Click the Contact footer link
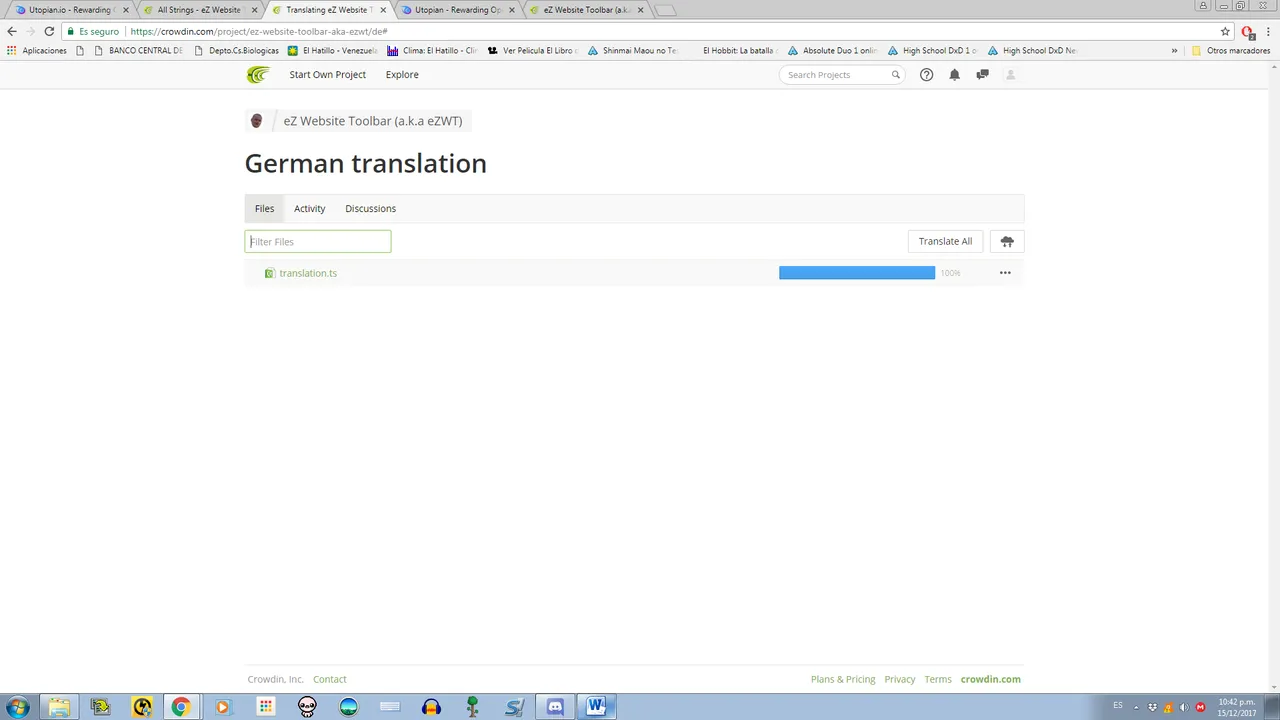 coord(329,679)
